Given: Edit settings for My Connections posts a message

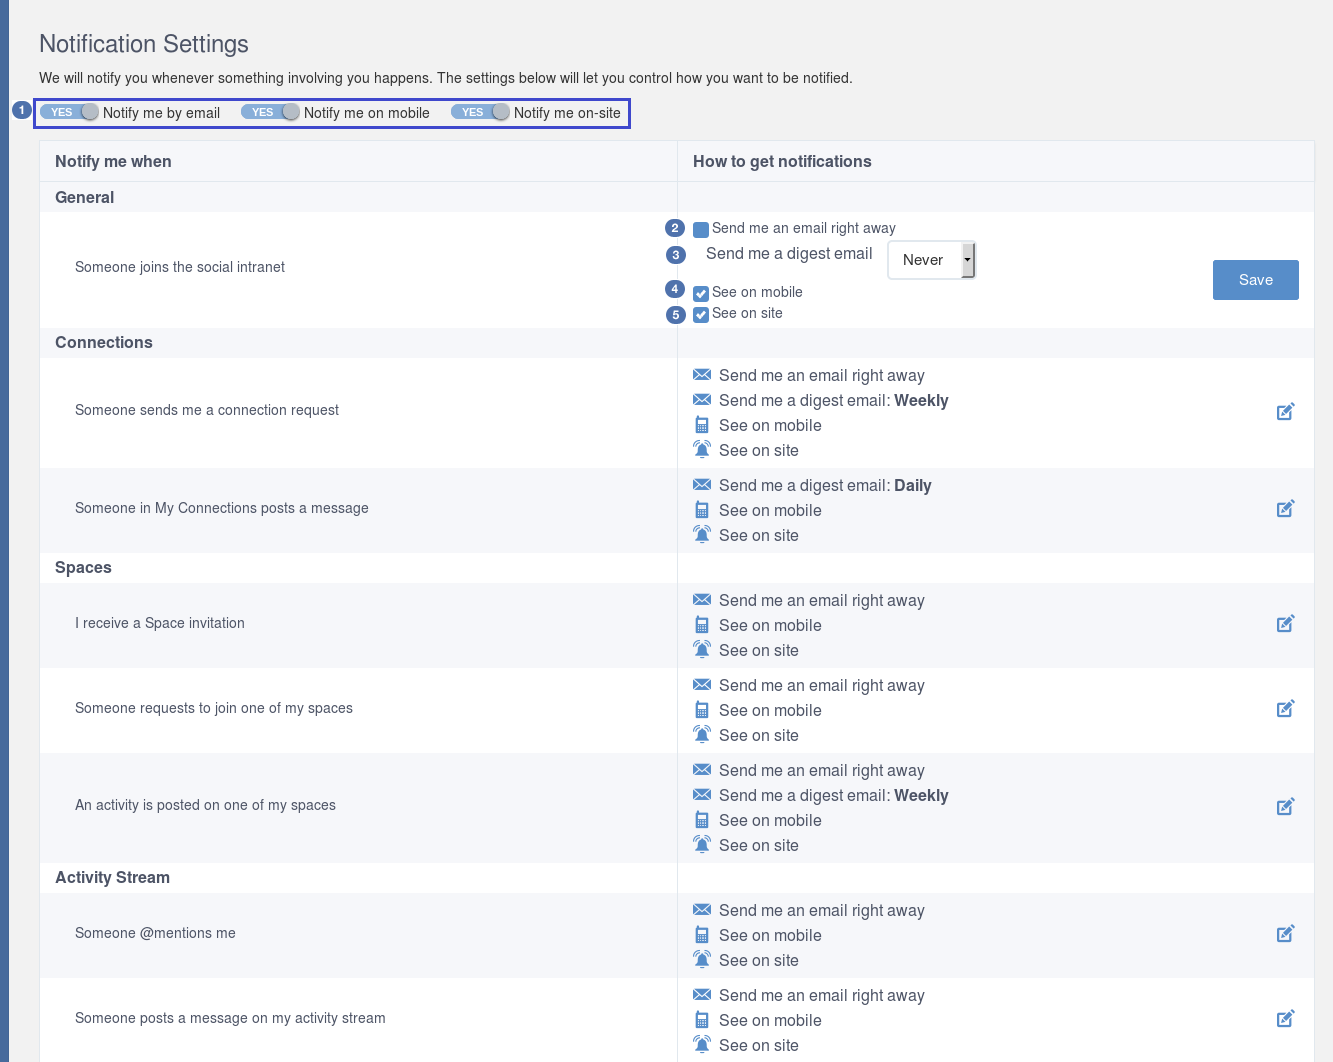Looking at the screenshot, I should pos(1286,508).
